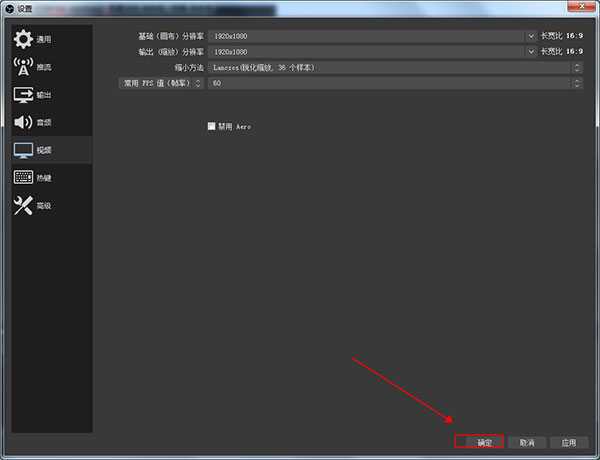
Task: Click the 长宽比 16:9 text beside base resolution
Action: tap(562, 36)
